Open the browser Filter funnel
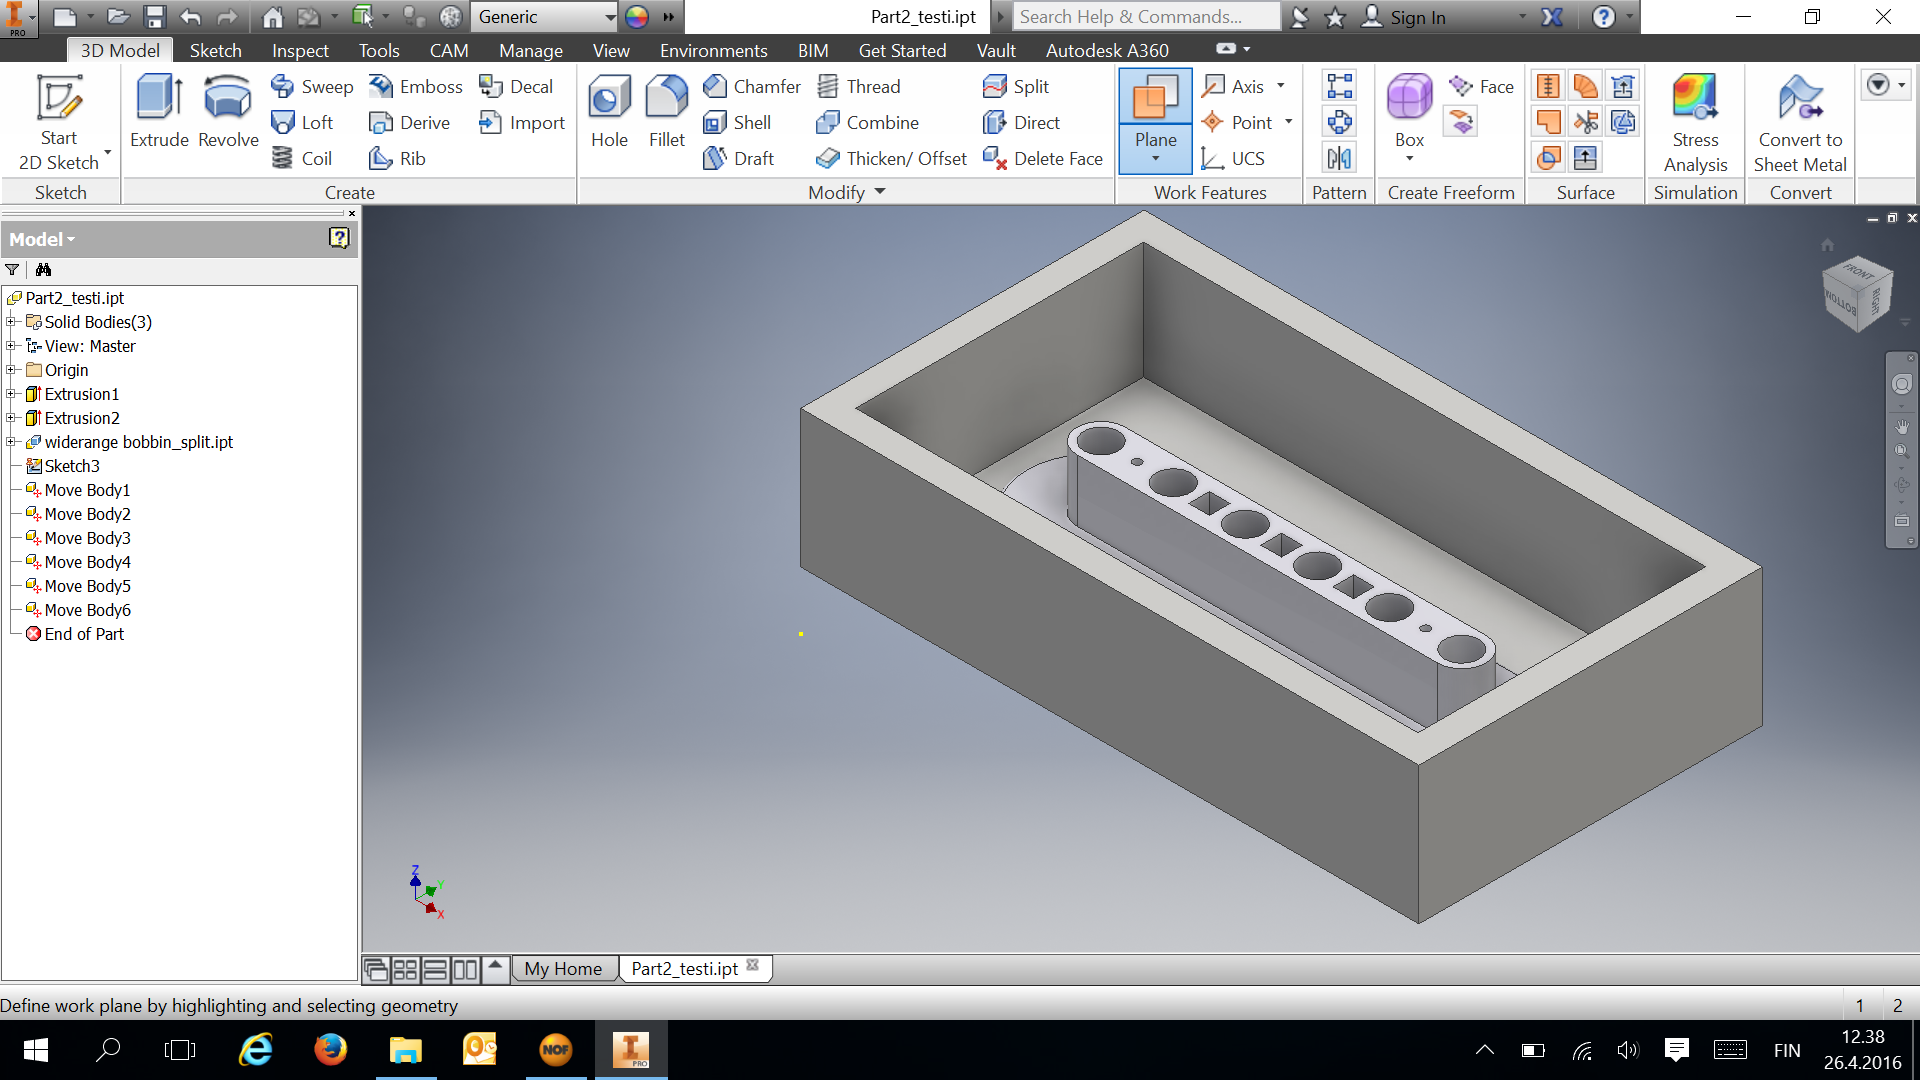The width and height of the screenshot is (1920, 1080). point(12,270)
